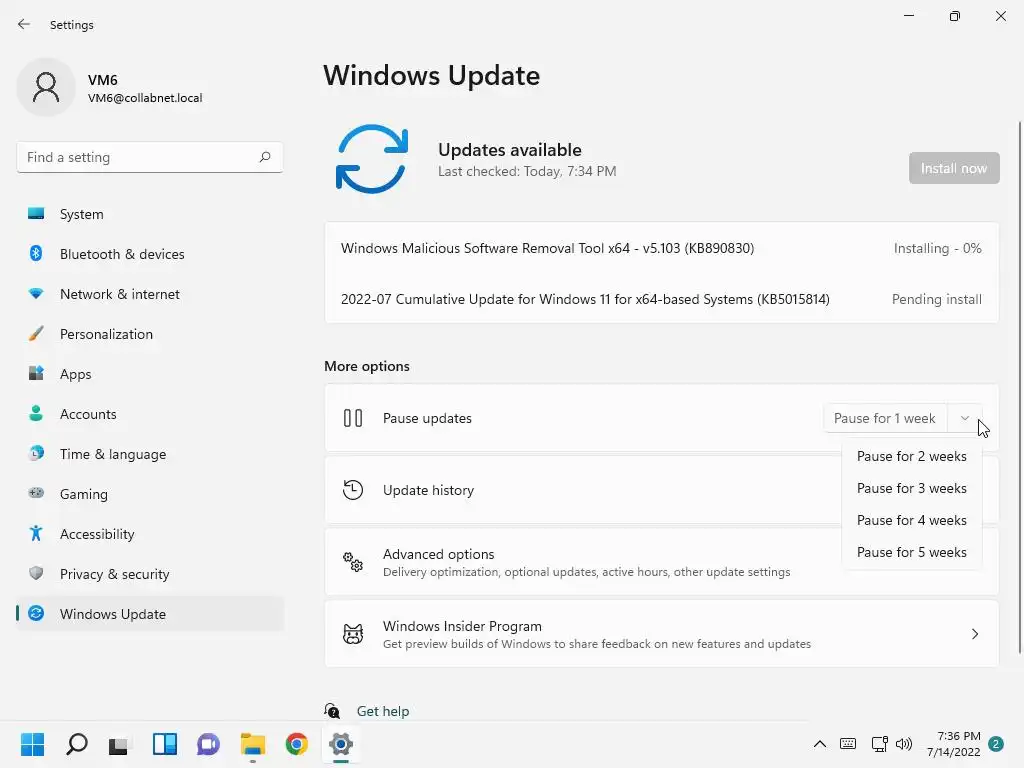Click the Windows Insider Program cat icon
The height and width of the screenshot is (768, 1024).
(353, 633)
